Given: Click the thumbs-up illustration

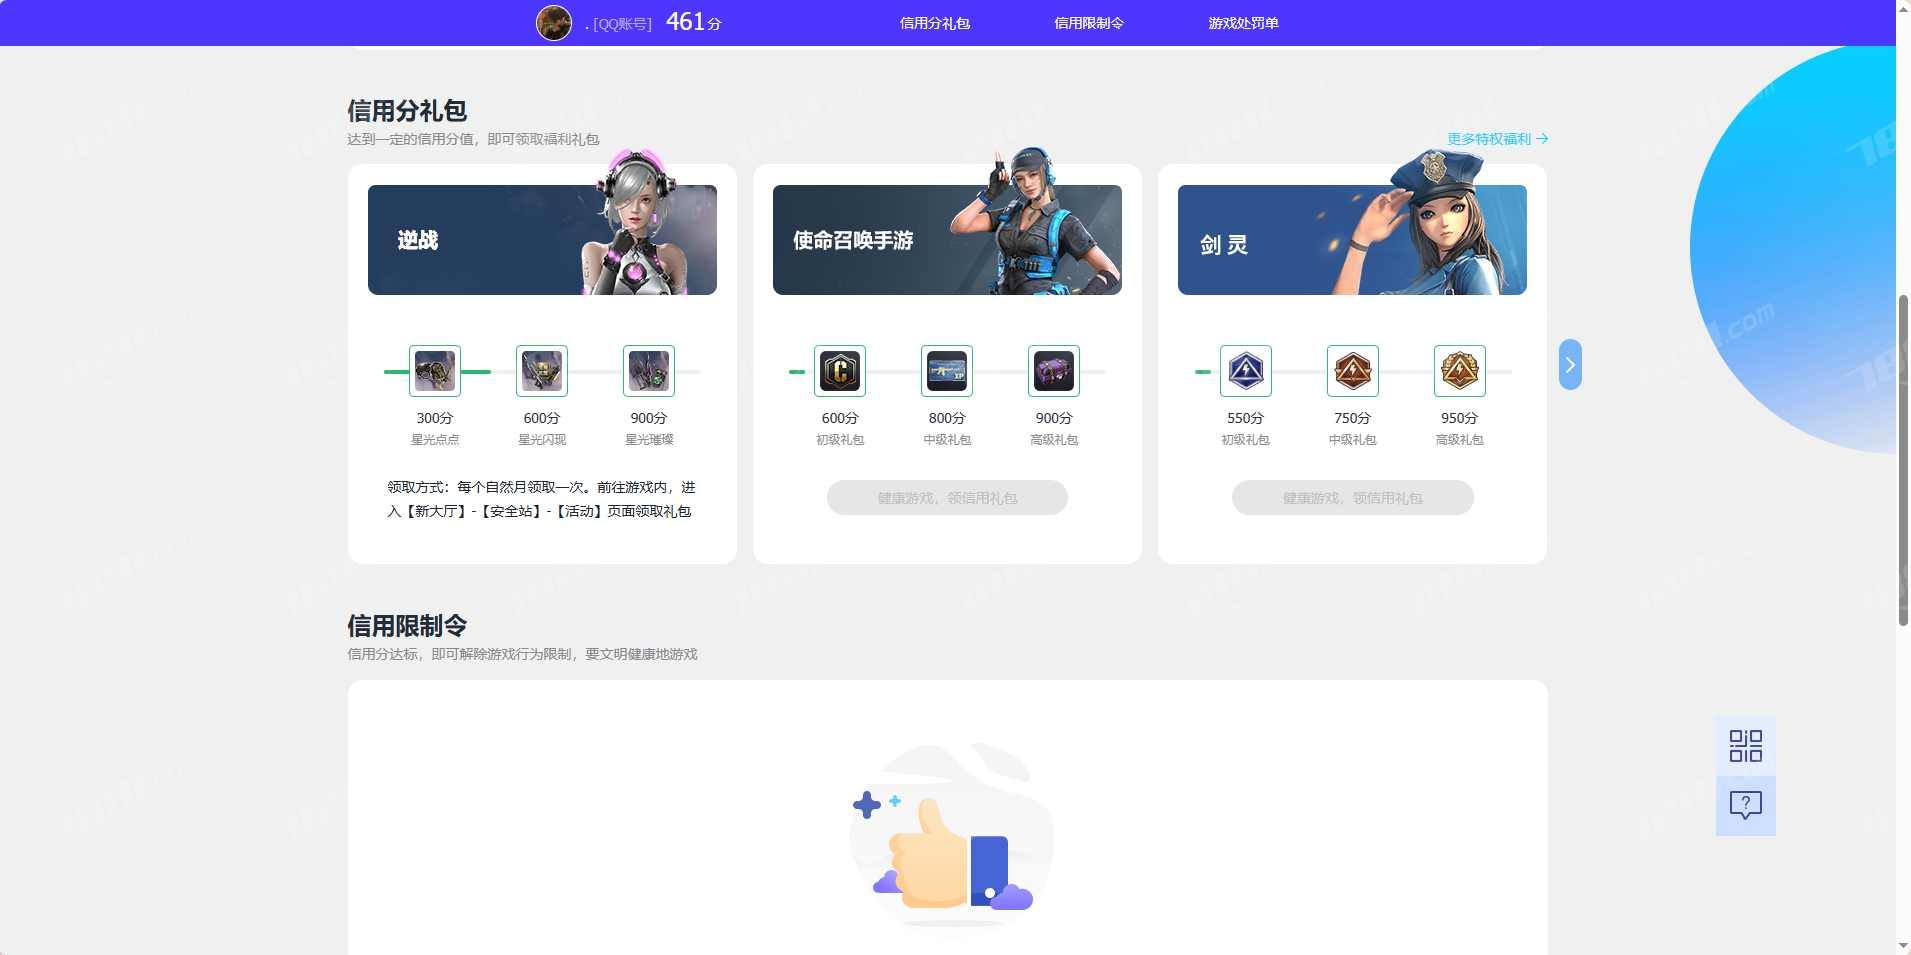Looking at the screenshot, I should pos(951,838).
